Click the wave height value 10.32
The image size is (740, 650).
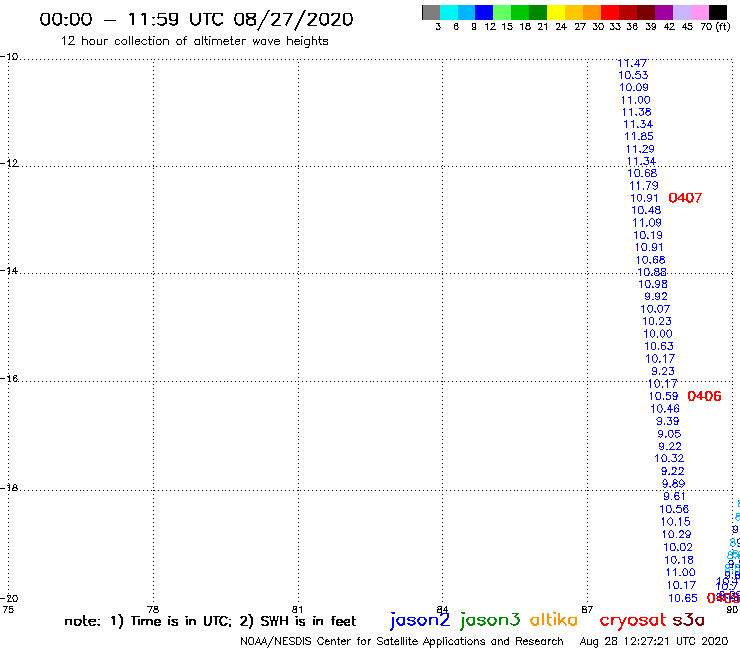tap(669, 458)
